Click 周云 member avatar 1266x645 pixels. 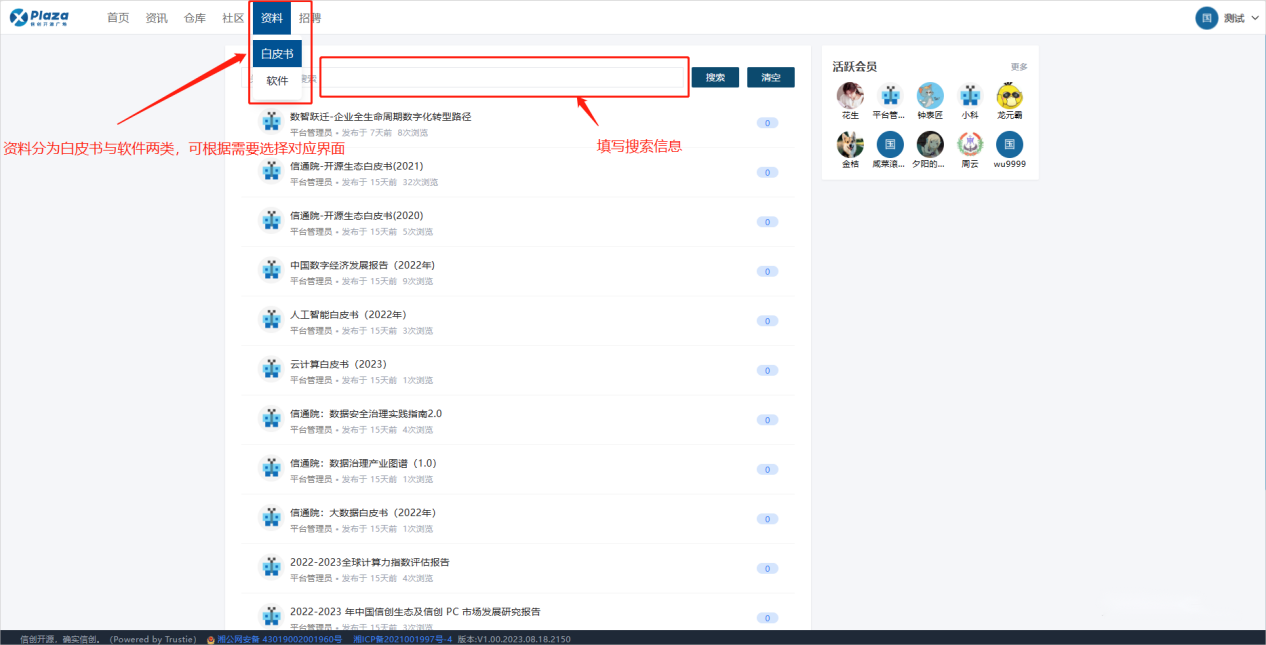pyautogui.click(x=970, y=144)
